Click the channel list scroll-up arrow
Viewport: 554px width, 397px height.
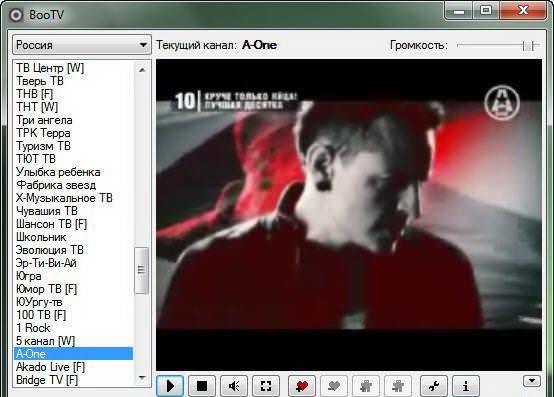click(x=142, y=70)
